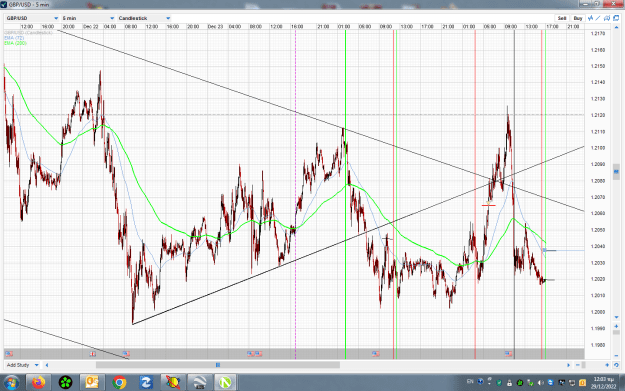Open the 5 min timeframe dropdown
Screen dimensions: 625x391
(88, 18)
